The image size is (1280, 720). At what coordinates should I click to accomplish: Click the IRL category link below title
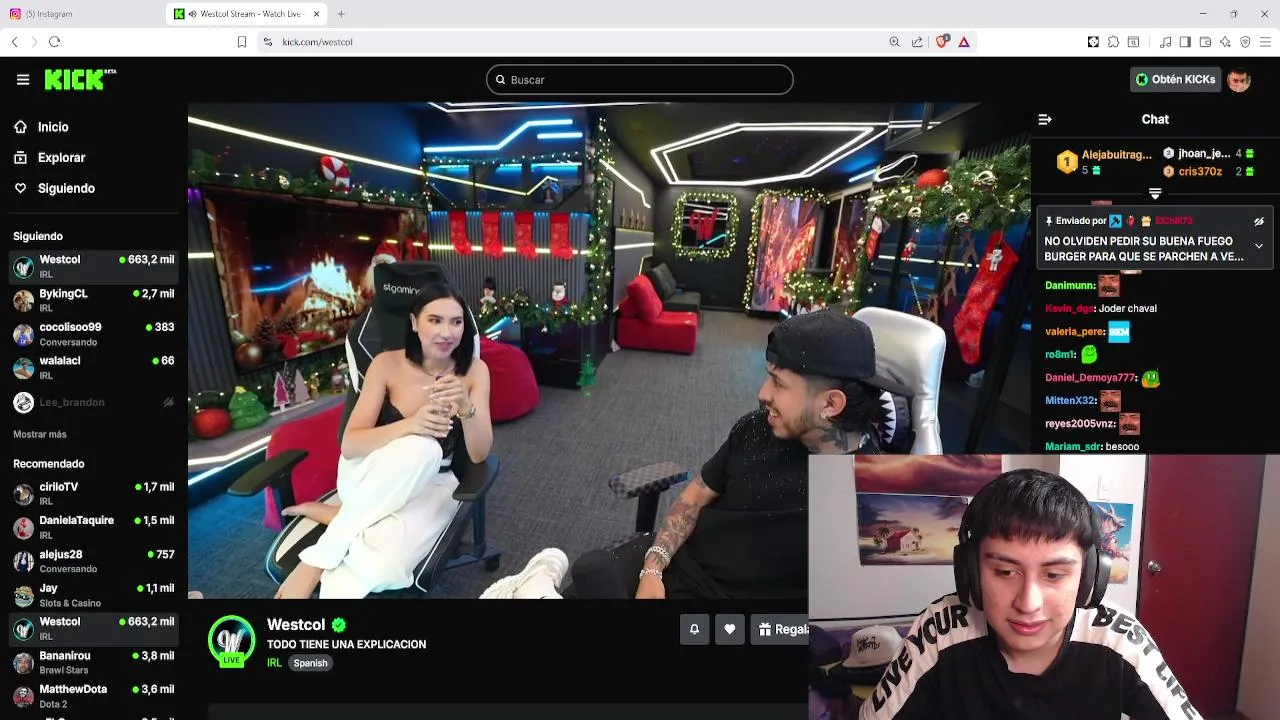click(274, 663)
